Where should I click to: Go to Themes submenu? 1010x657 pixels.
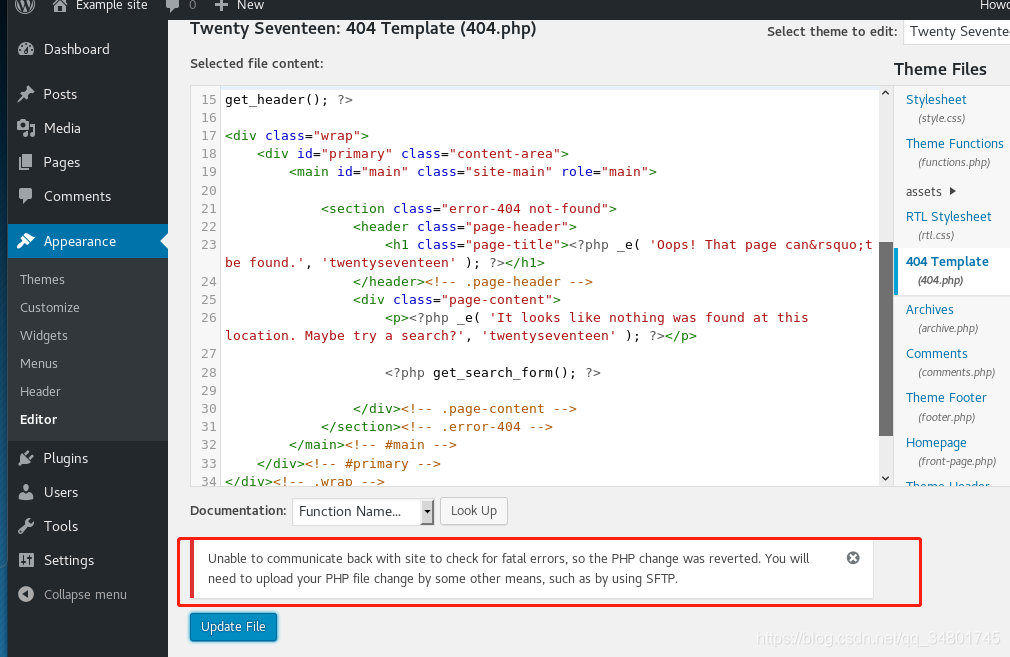pyautogui.click(x=43, y=280)
